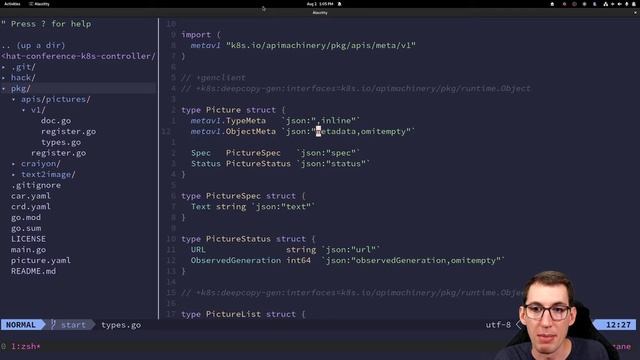Click ObjectMeta in the Picture struct
Viewport: 640px width, 360px height.
(x=251, y=131)
